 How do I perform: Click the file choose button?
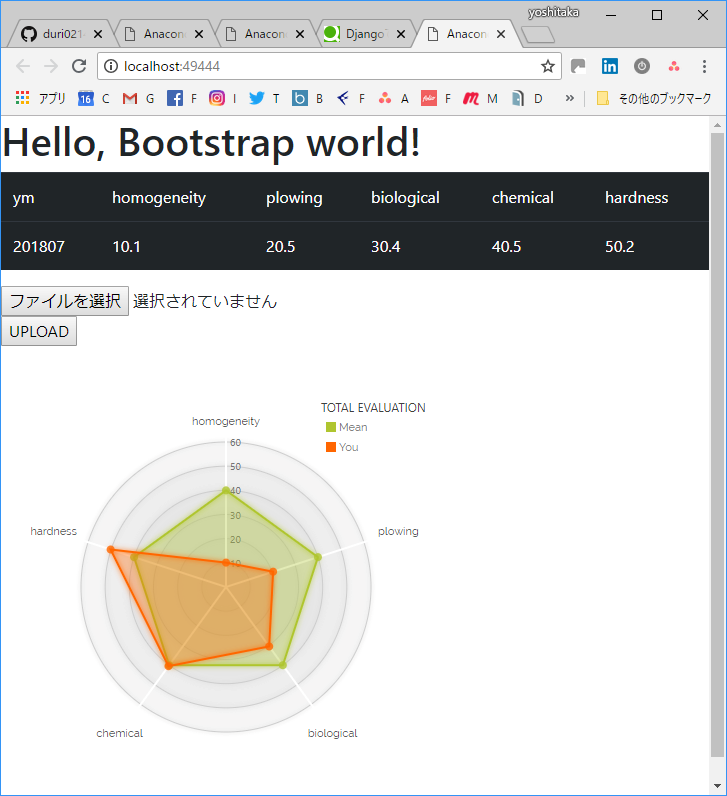click(65, 301)
